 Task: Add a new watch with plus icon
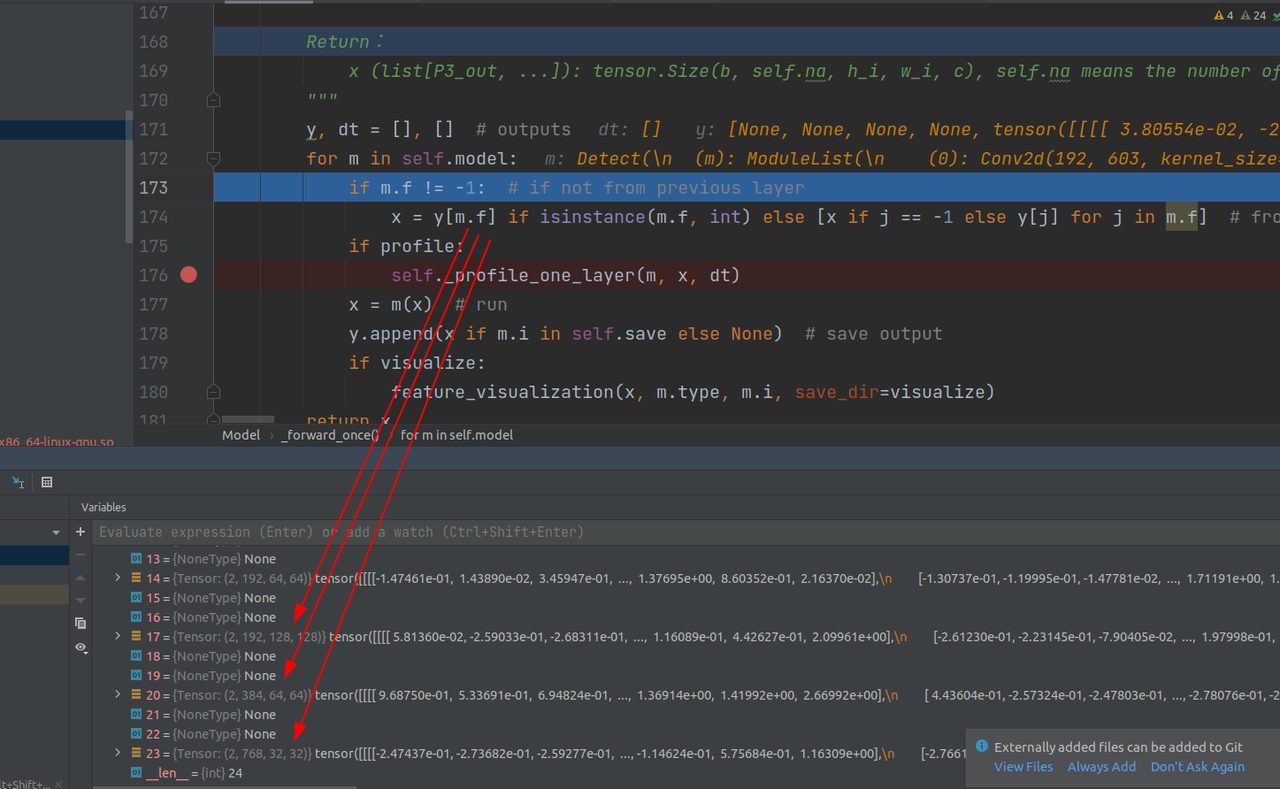click(x=81, y=532)
